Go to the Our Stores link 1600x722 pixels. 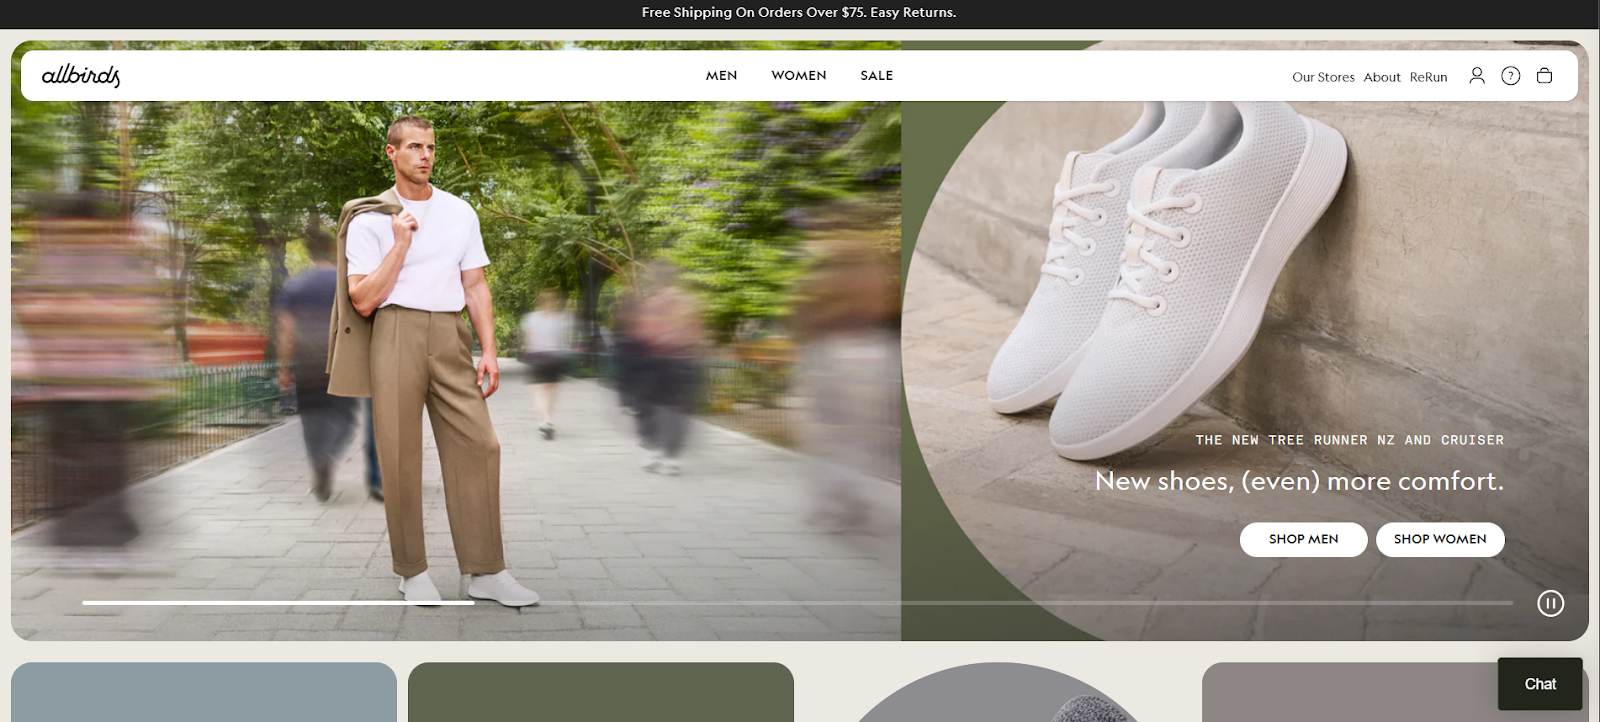click(1323, 77)
